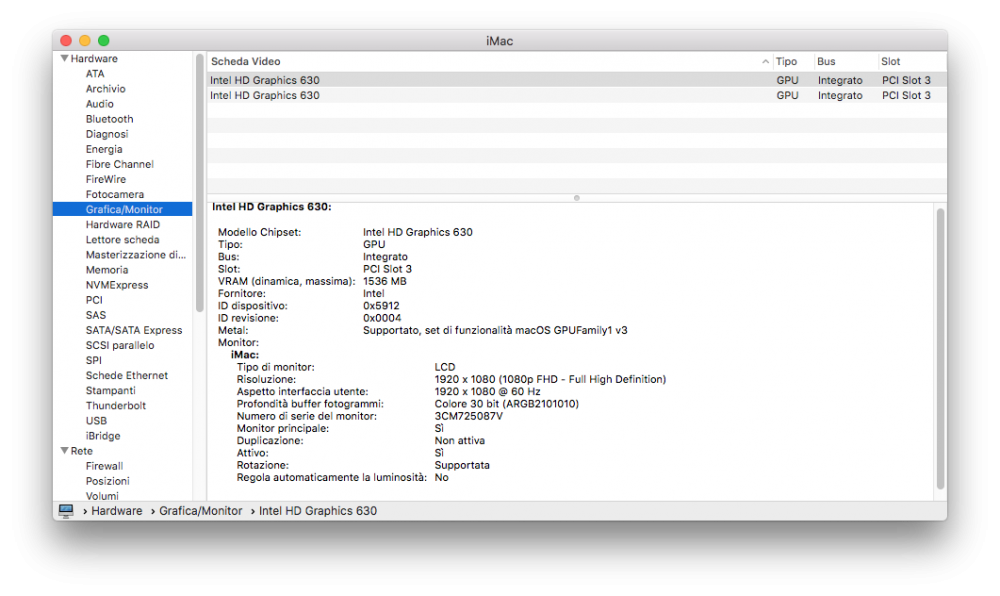Click the split pane divider handle dot
Image resolution: width=1000 pixels, height=596 pixels.
pyautogui.click(x=577, y=198)
